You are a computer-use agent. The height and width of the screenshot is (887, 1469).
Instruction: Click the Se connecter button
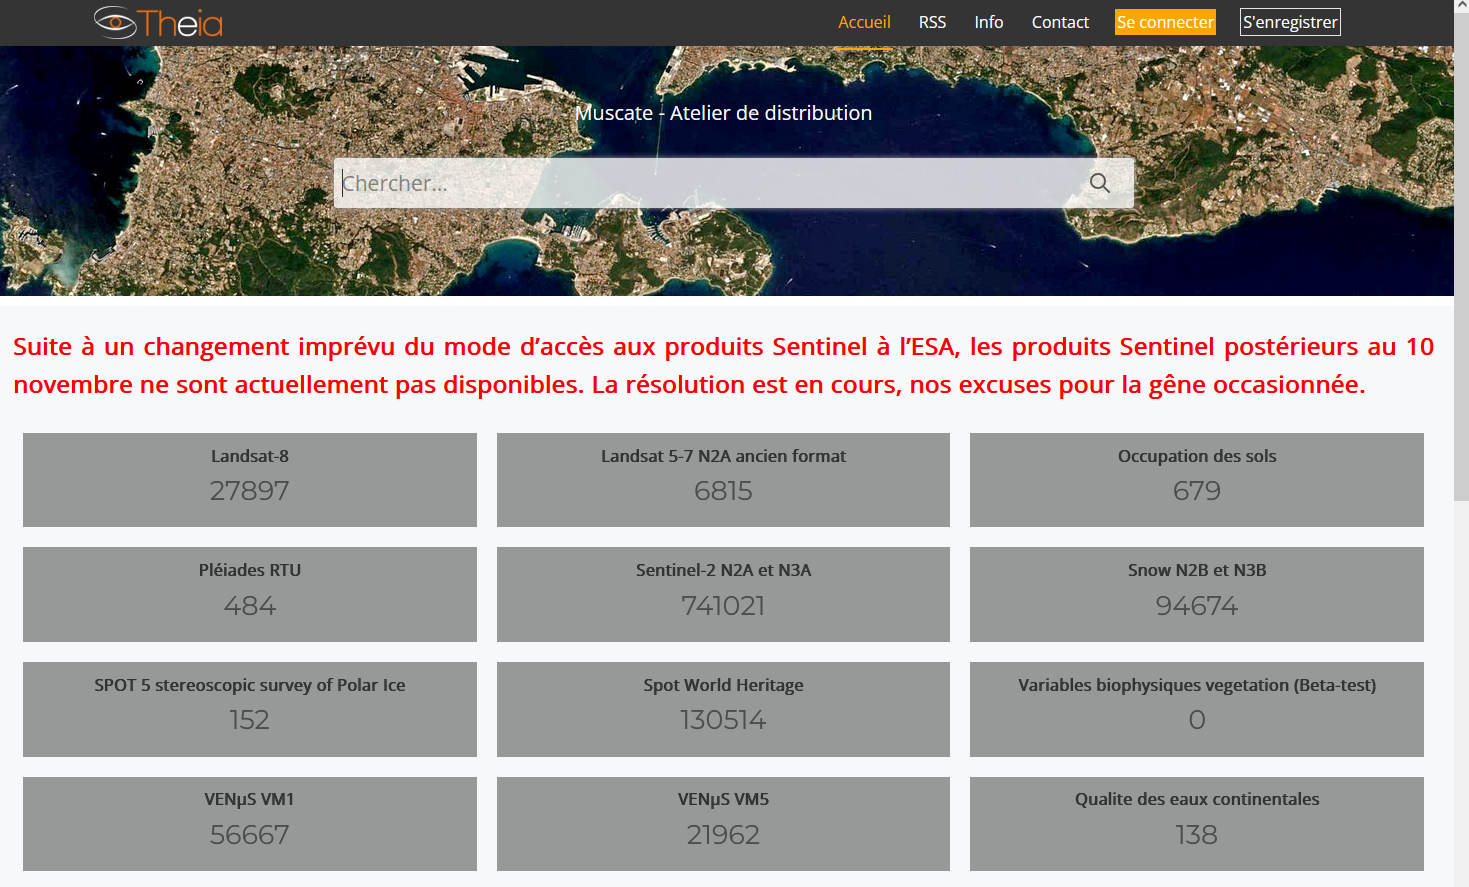[1165, 22]
